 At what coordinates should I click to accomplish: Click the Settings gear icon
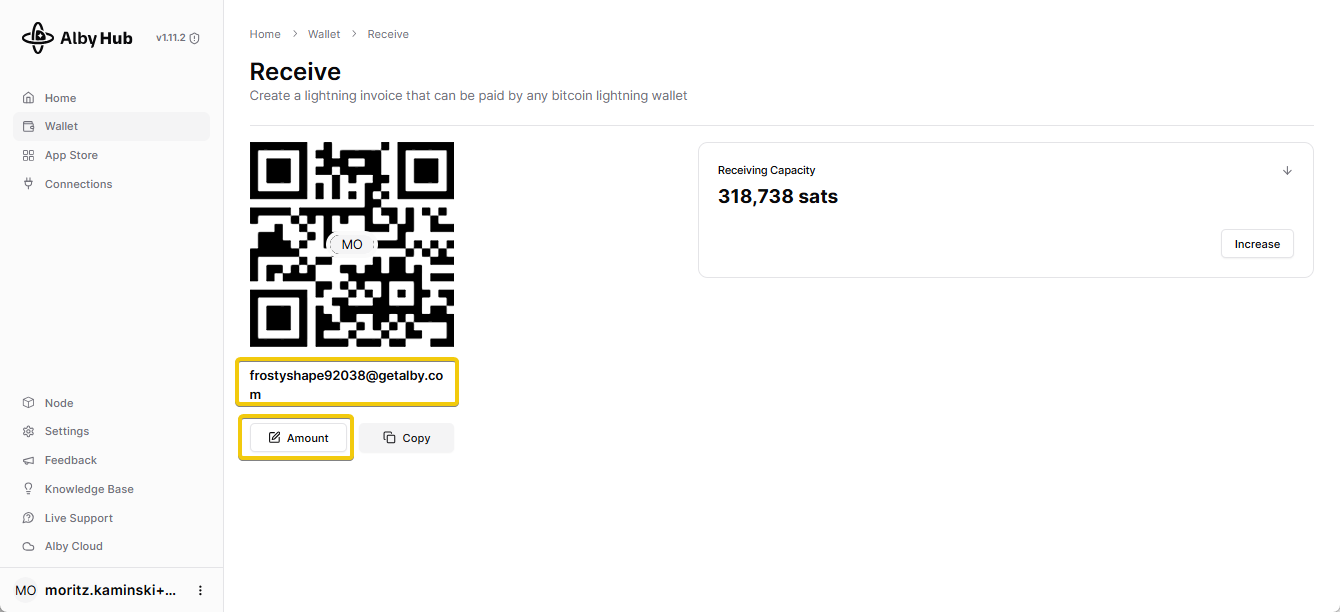pyautogui.click(x=28, y=432)
